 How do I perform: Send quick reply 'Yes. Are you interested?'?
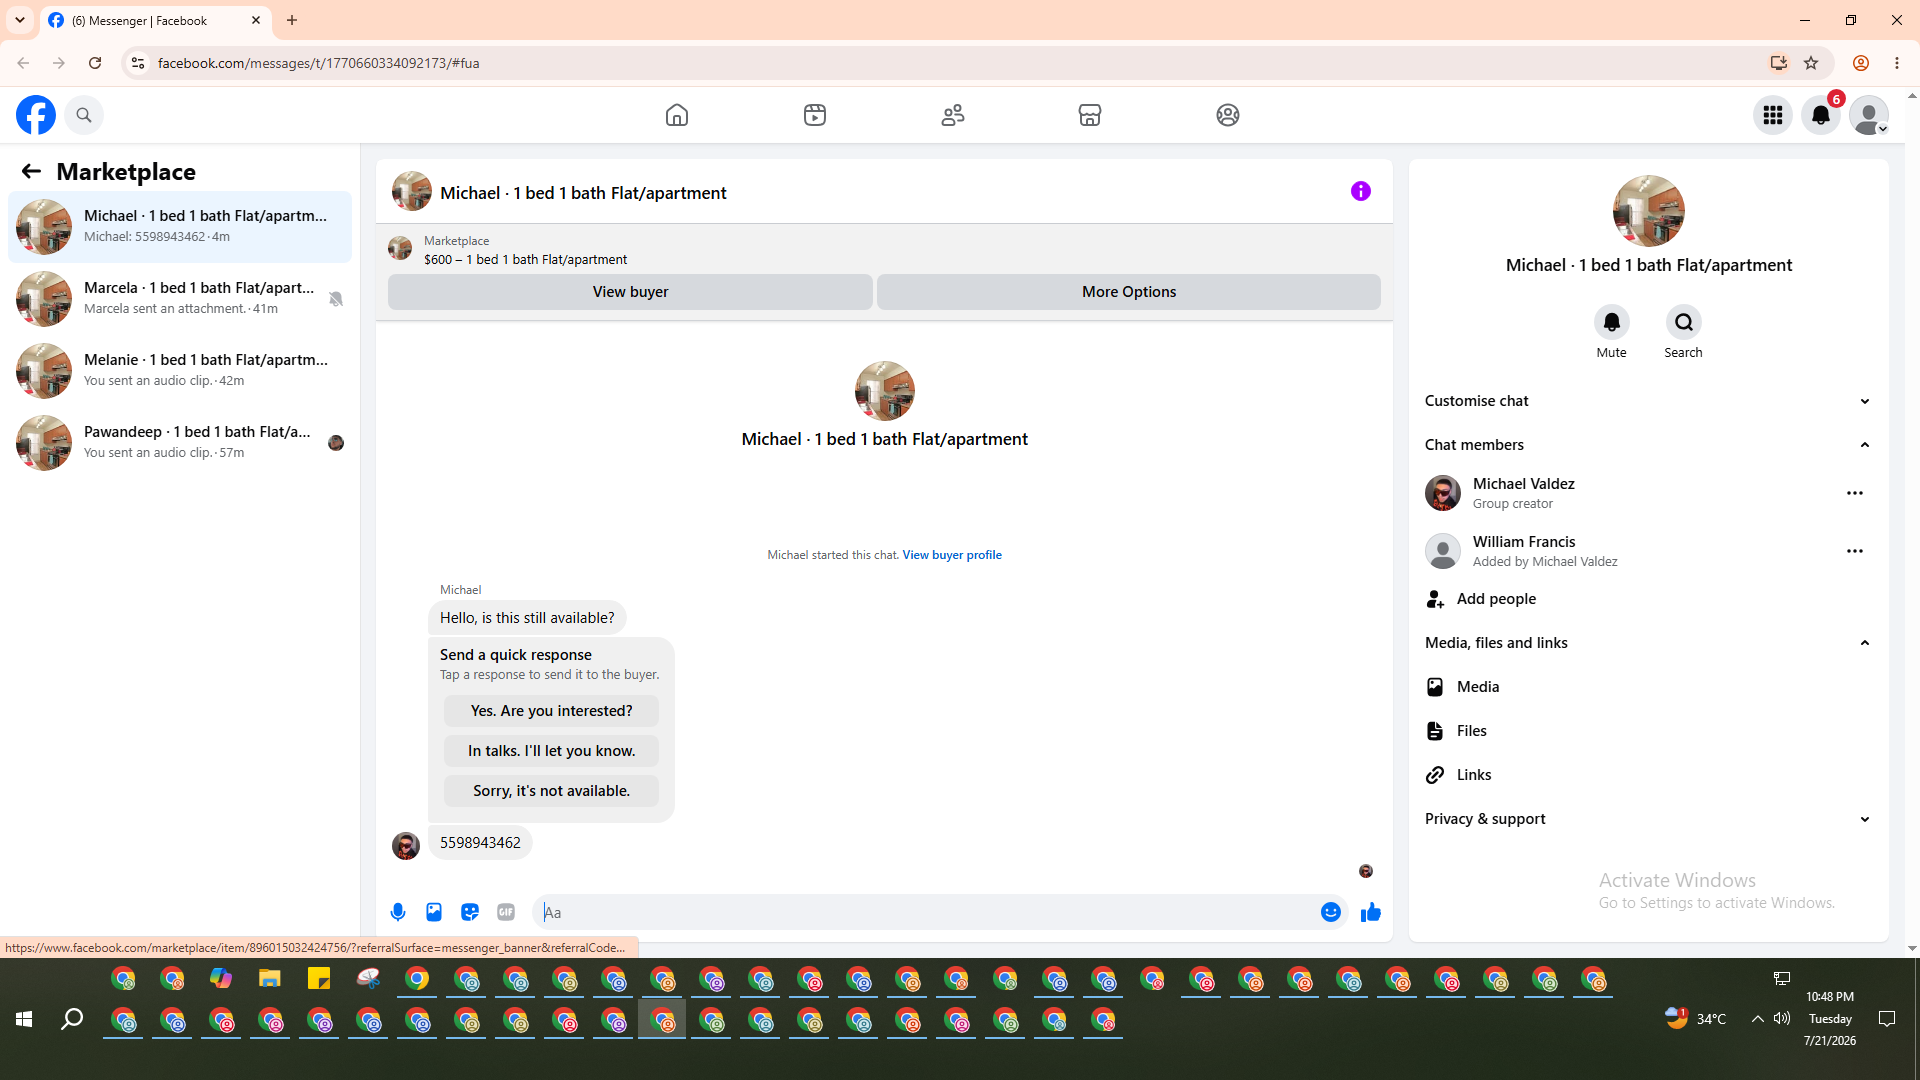[x=551, y=711]
